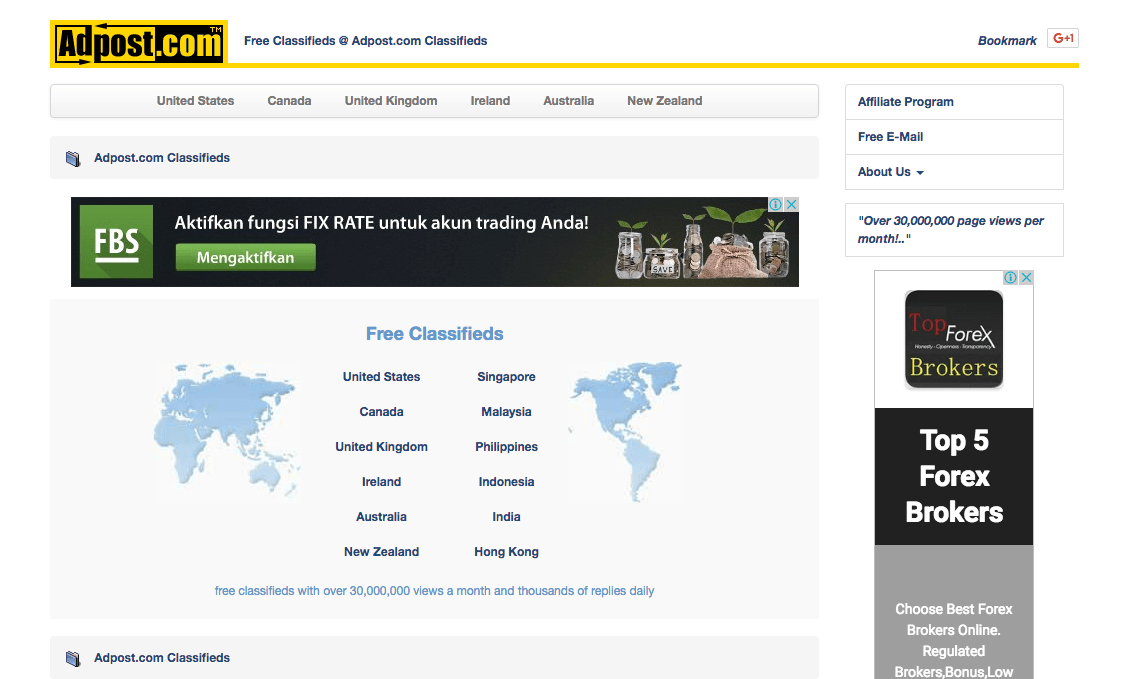
Task: Click the folder icon beside bottom Adpost.com Classifieds
Action: [73, 657]
